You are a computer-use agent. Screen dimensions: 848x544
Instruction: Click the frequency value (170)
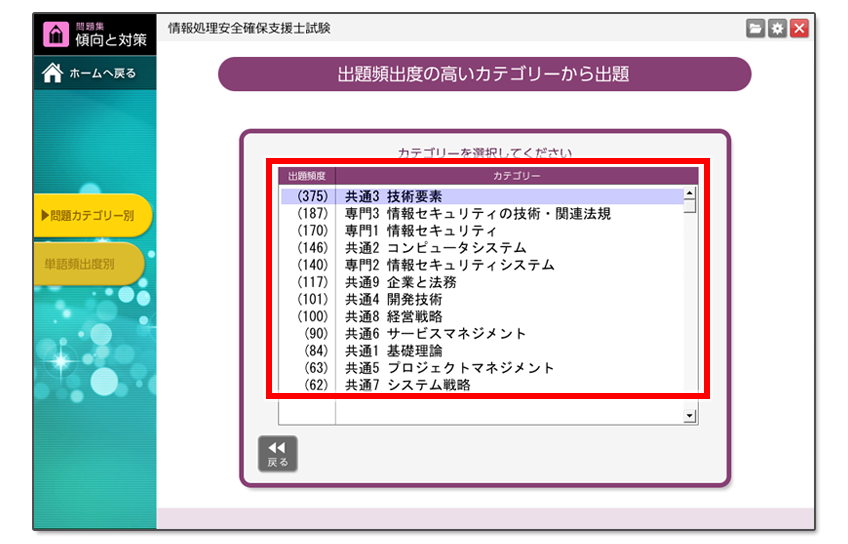pyautogui.click(x=313, y=230)
